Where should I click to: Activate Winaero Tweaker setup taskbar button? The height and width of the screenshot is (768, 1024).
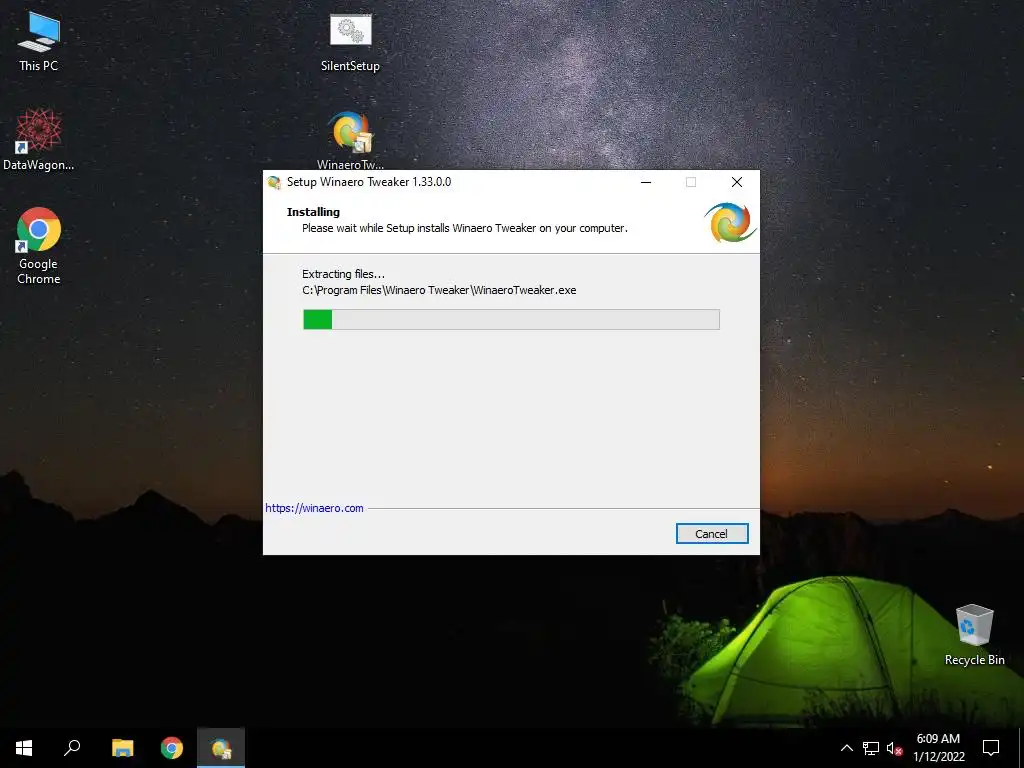[x=221, y=748]
